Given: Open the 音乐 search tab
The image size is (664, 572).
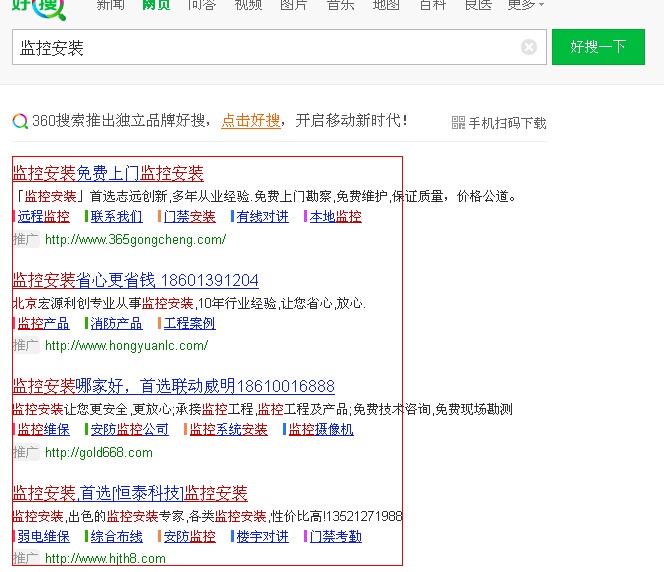Looking at the screenshot, I should [x=340, y=5].
